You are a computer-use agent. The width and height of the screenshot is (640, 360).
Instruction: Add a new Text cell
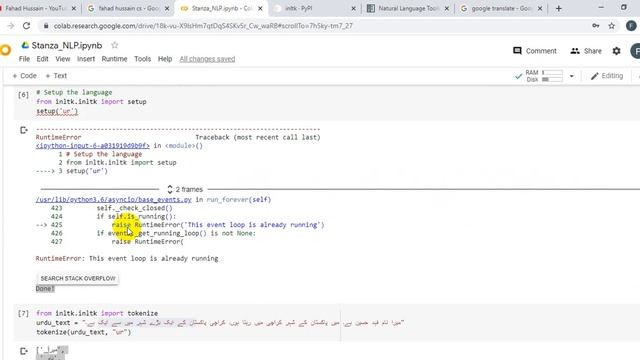coord(56,76)
